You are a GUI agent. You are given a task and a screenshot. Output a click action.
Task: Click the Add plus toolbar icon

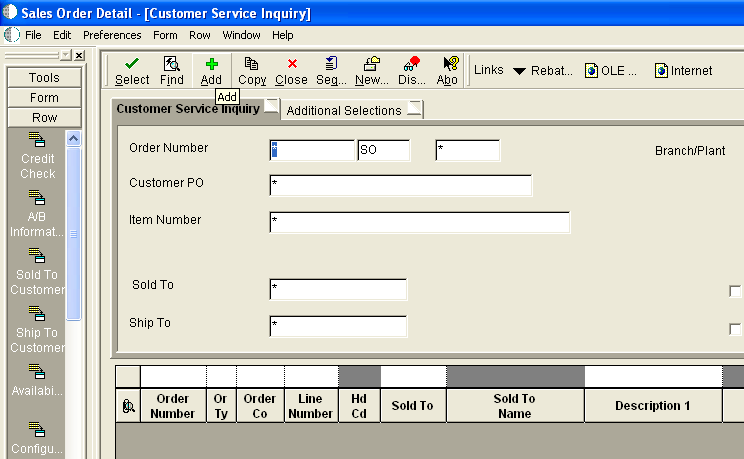pos(212,64)
